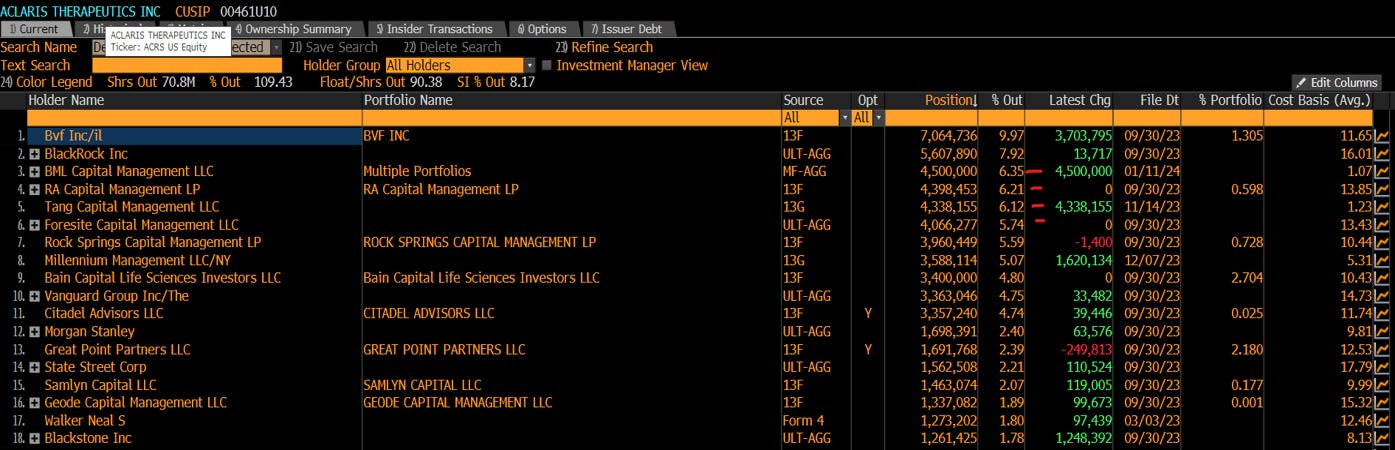Expand the Vanguard Group Inc/The row
Viewport: 1395px width, 450px height.
tap(35, 296)
